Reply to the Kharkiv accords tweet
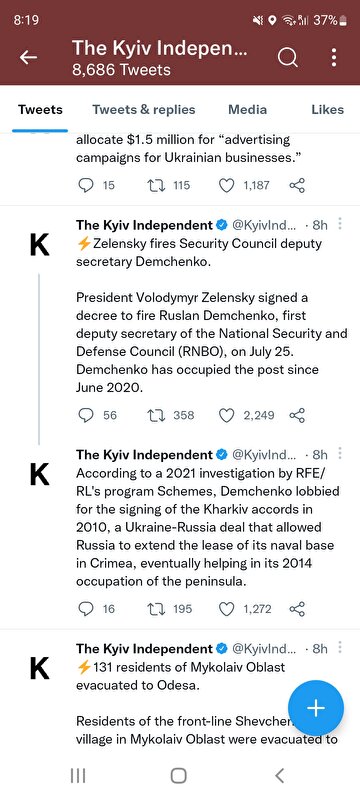 coord(86,609)
